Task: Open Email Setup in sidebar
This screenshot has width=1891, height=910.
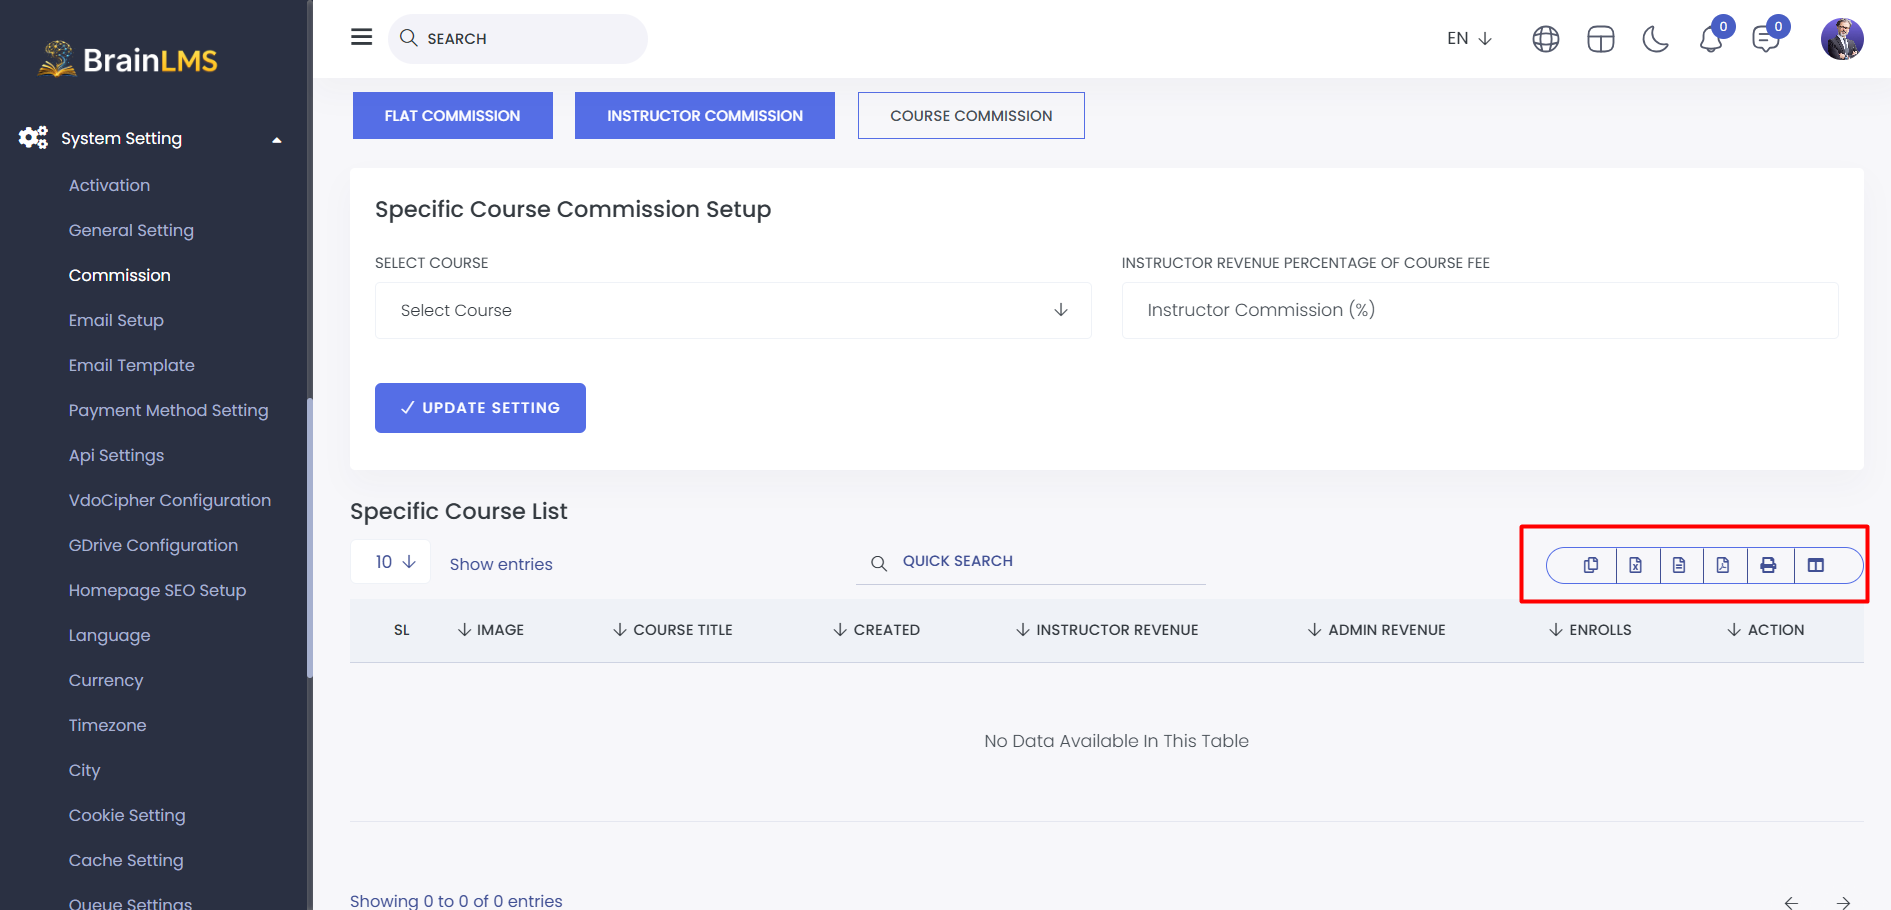Action: 116,320
